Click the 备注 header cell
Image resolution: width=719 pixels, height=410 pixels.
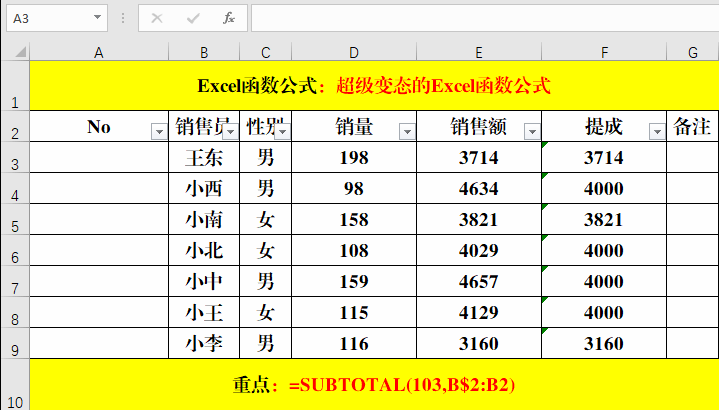click(x=693, y=126)
